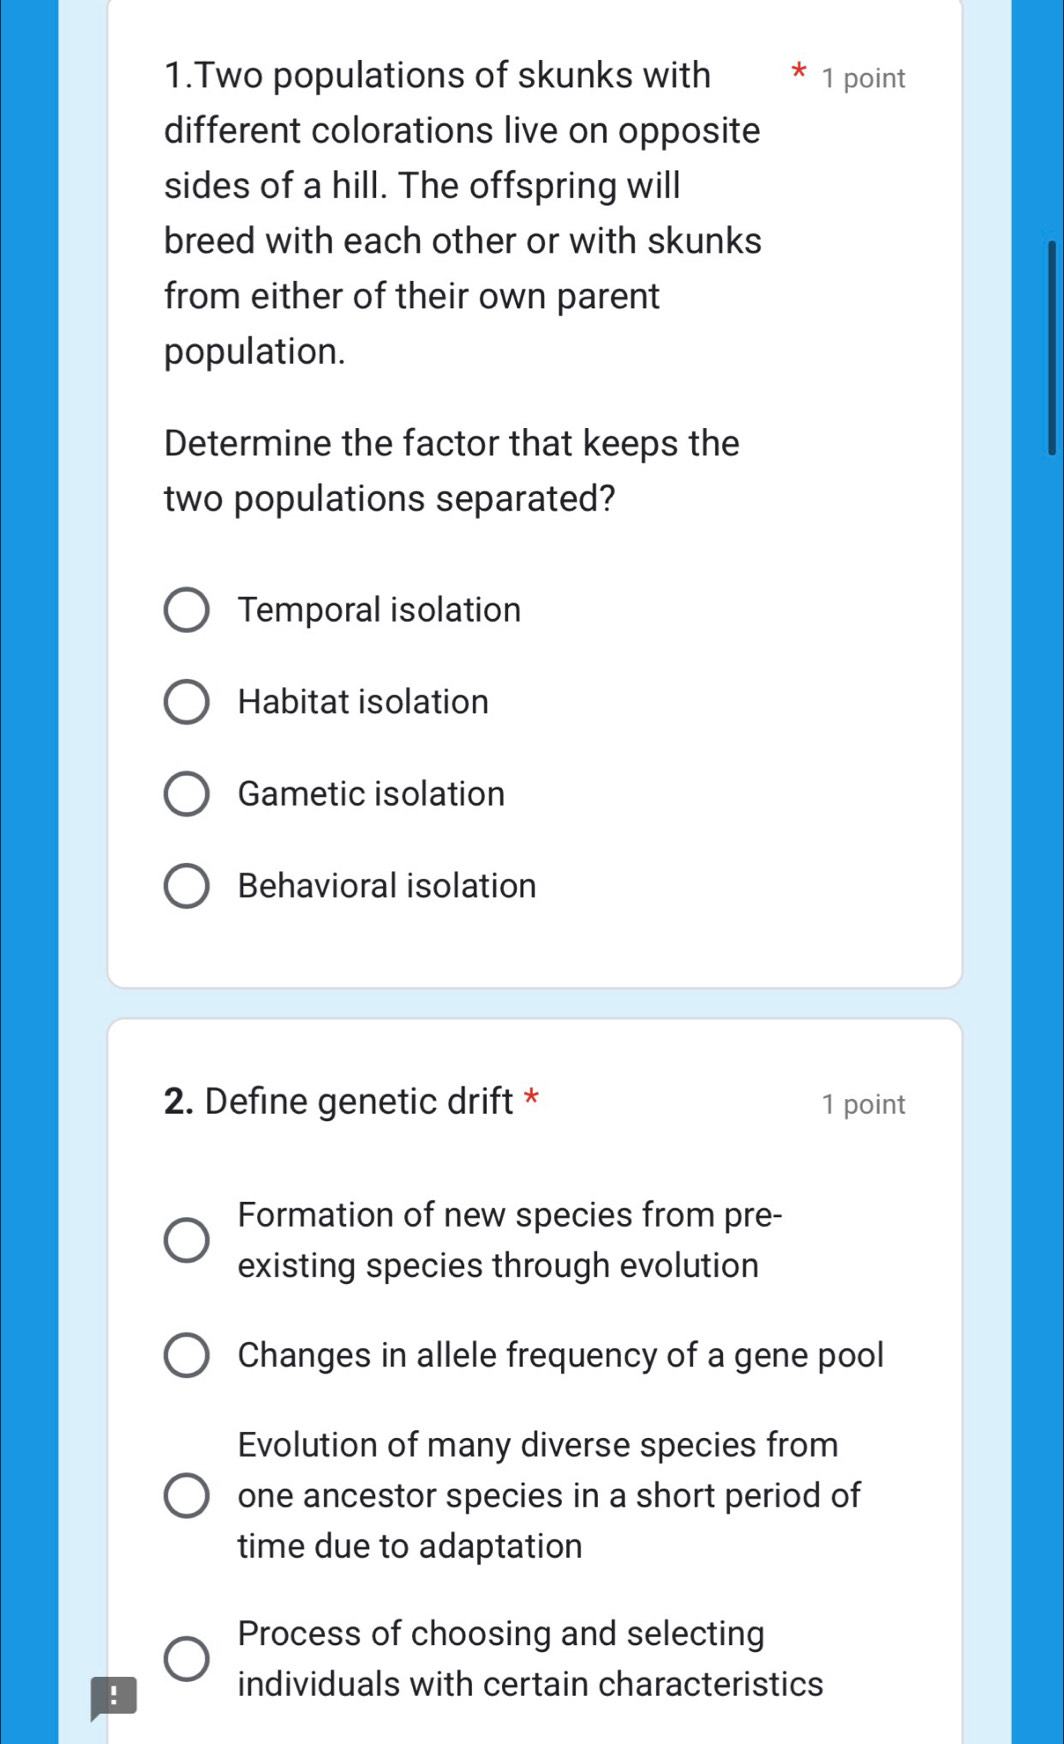Select radio for 'Evolution of many diverse species'
This screenshot has width=1064, height=1744.
coord(186,1496)
